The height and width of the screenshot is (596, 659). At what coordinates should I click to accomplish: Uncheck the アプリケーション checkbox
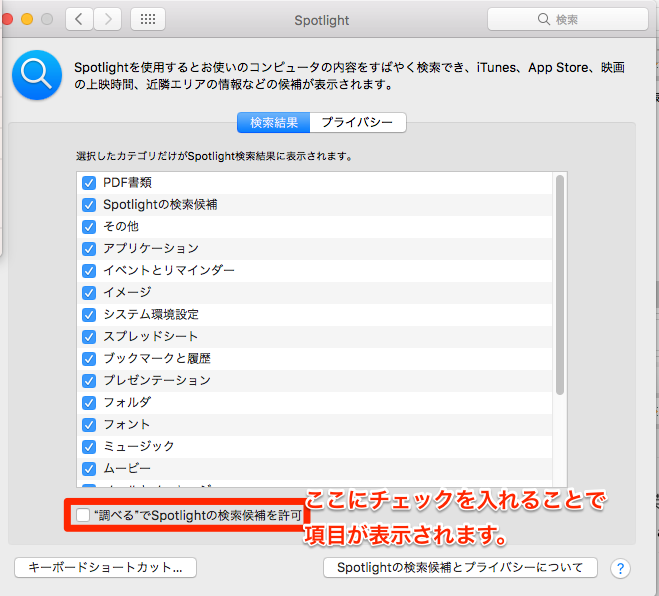pos(89,248)
